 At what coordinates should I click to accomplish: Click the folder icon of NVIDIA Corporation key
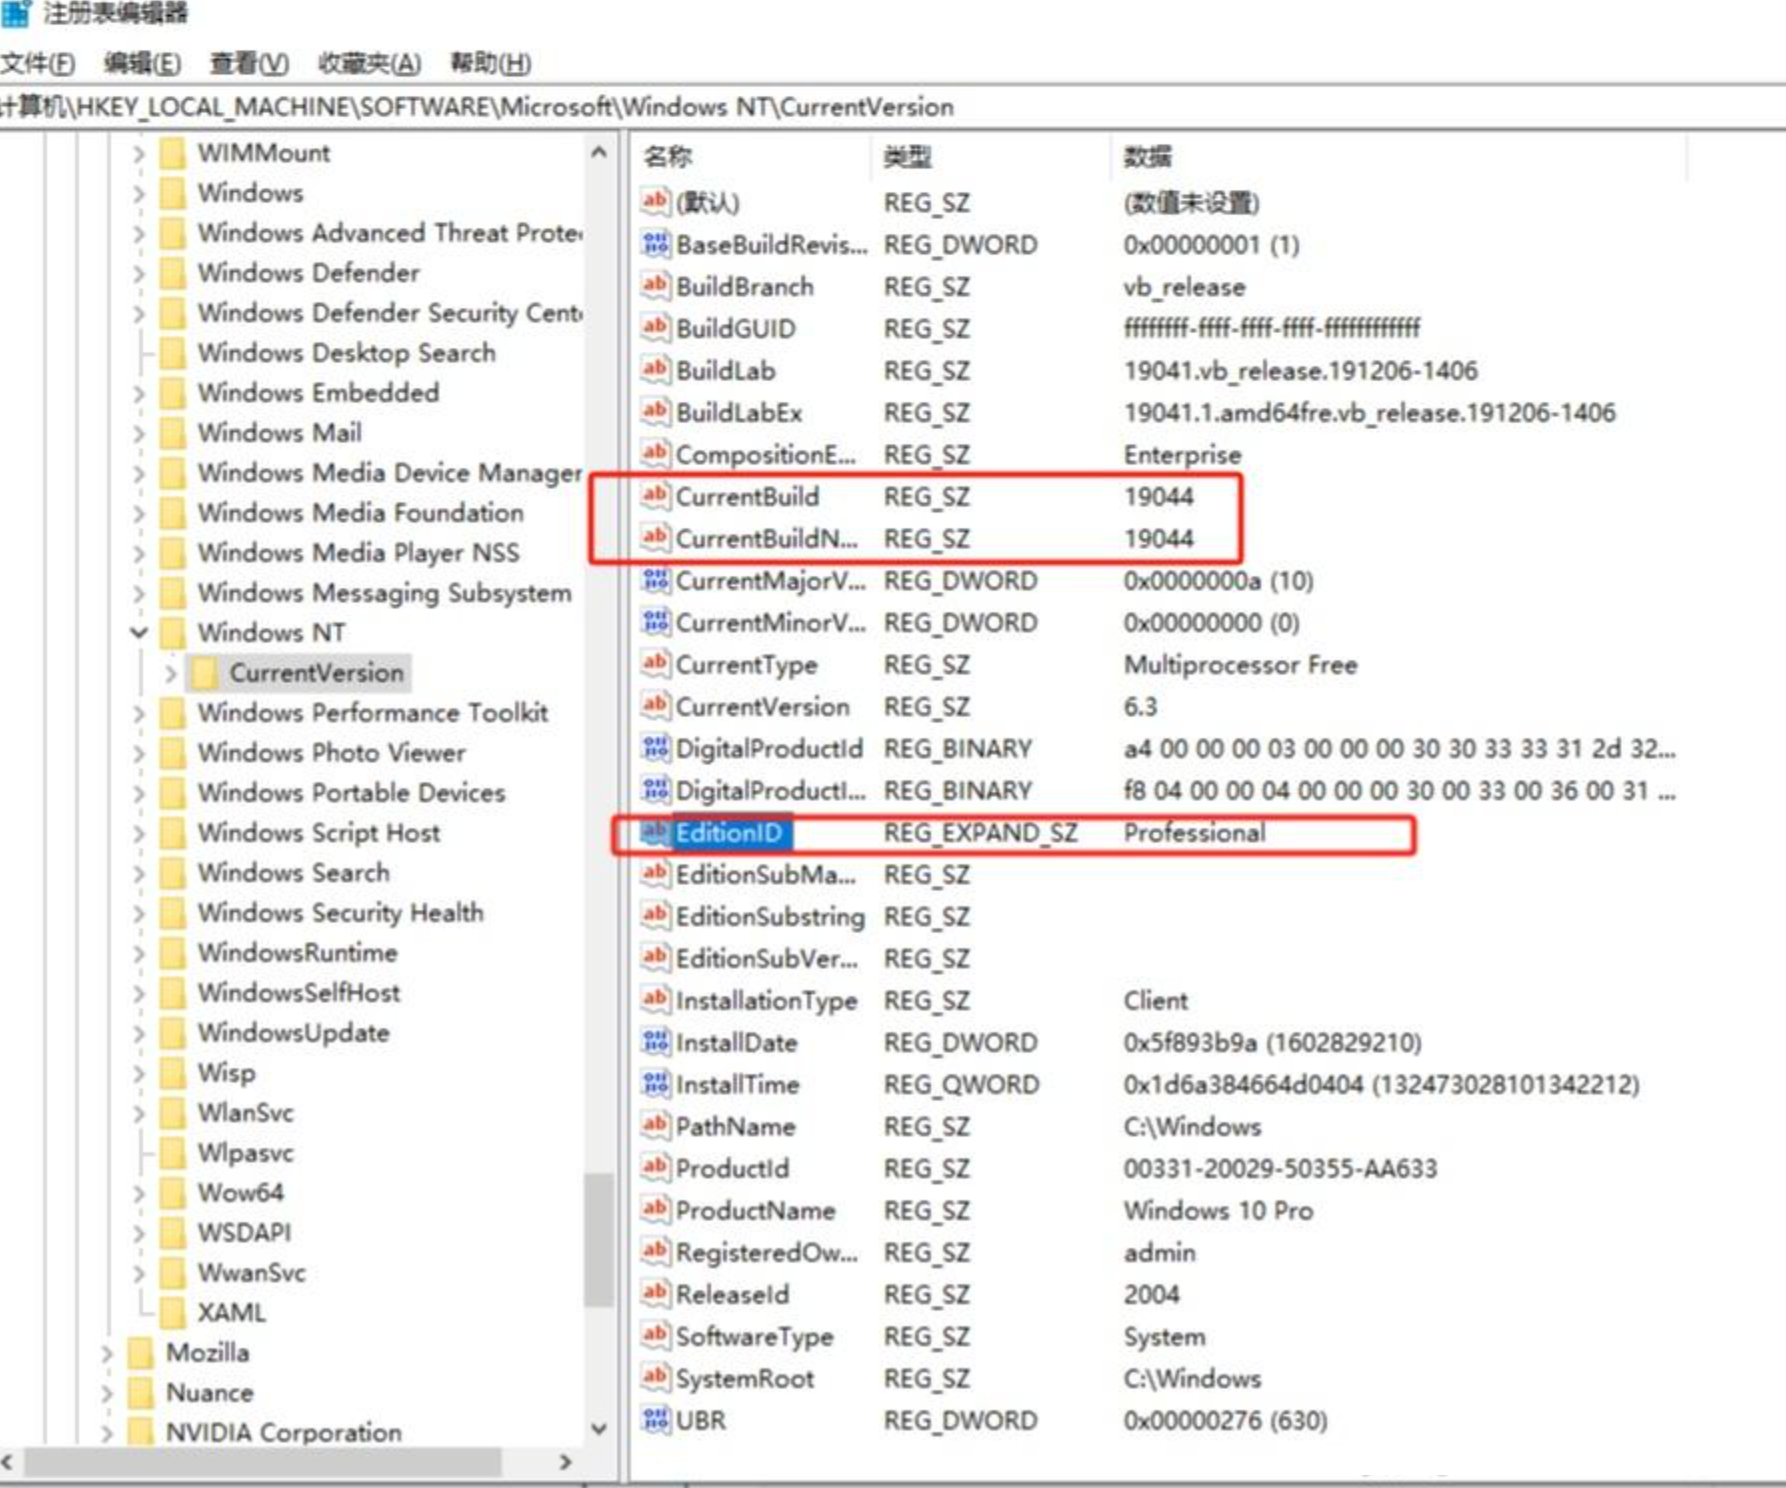[141, 1432]
